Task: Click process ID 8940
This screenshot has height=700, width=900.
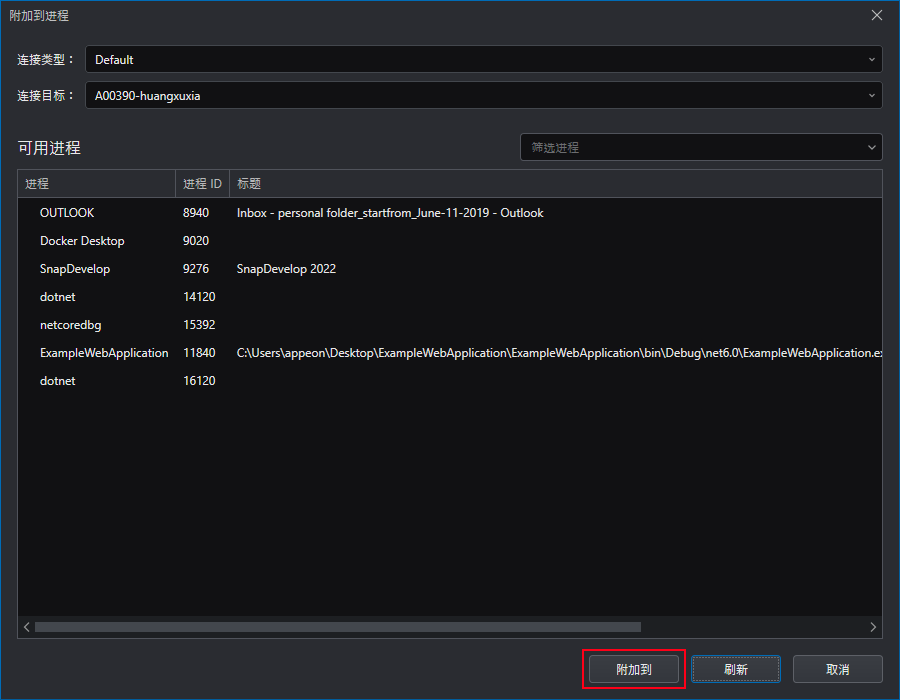Action: pyautogui.click(x=196, y=213)
